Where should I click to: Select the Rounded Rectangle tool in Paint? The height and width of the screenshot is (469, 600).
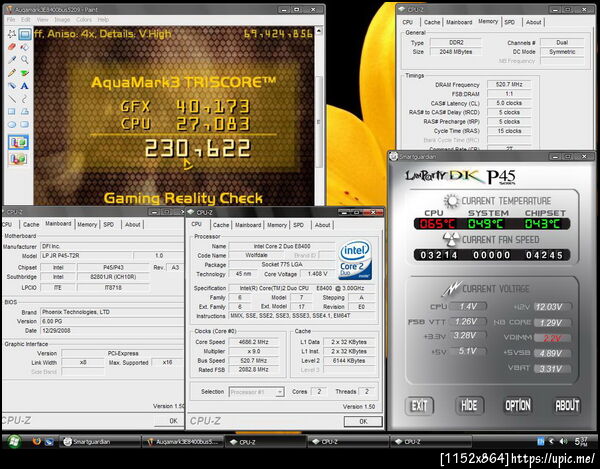coord(24,125)
